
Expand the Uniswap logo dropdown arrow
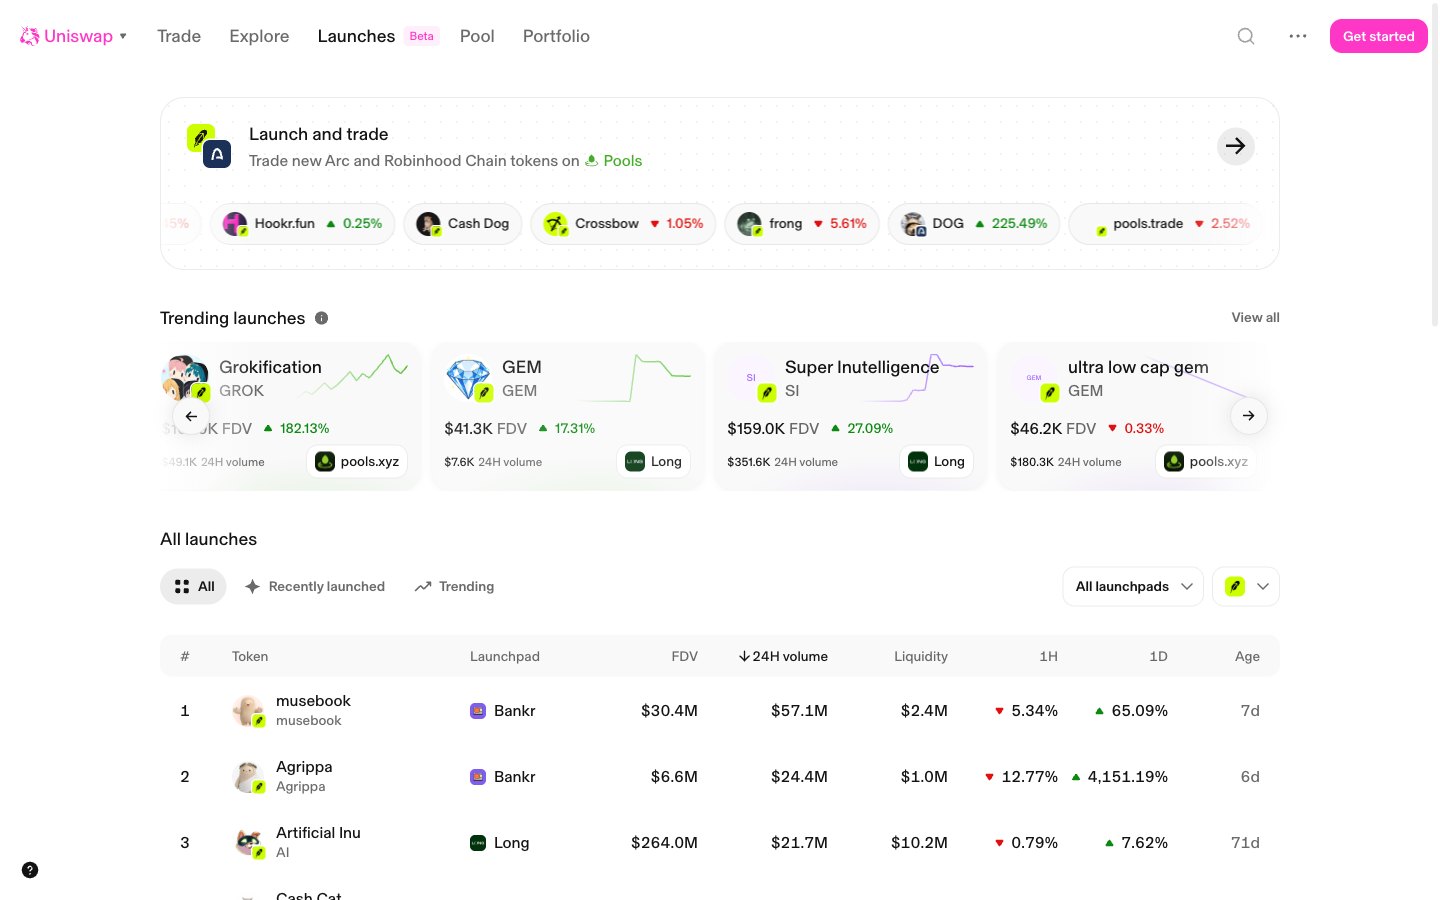pos(123,36)
